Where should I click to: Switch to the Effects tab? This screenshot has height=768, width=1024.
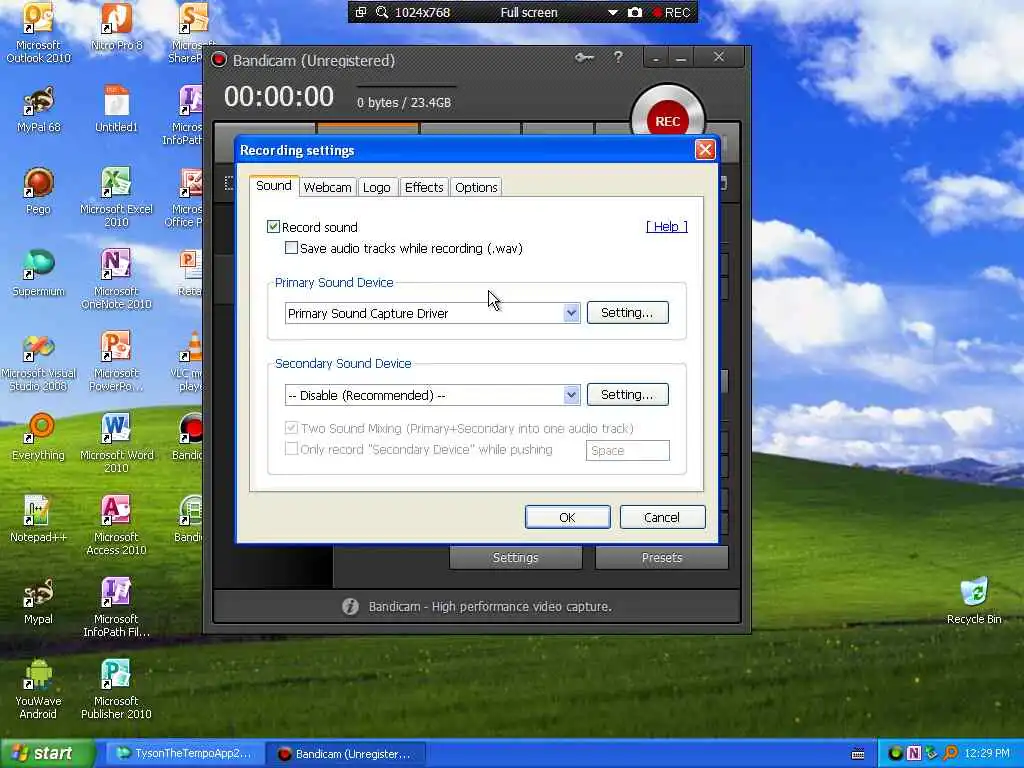click(x=424, y=187)
